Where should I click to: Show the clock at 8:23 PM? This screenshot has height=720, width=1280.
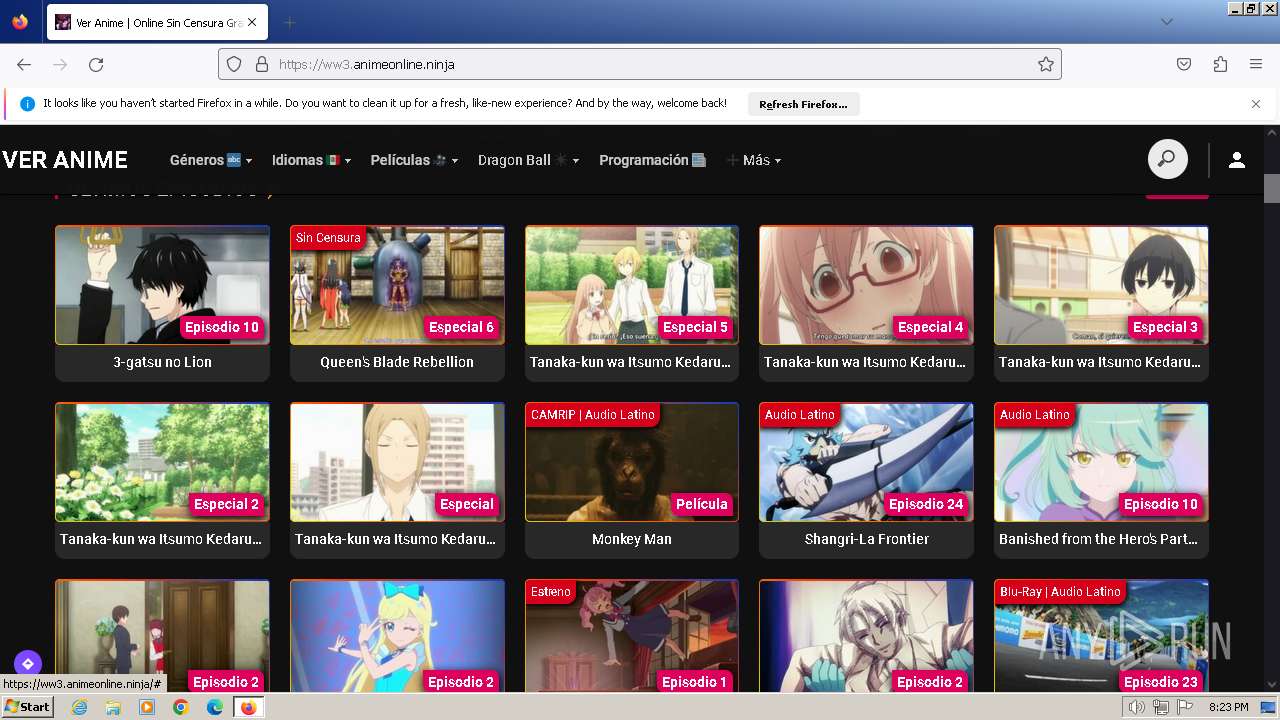1228,707
